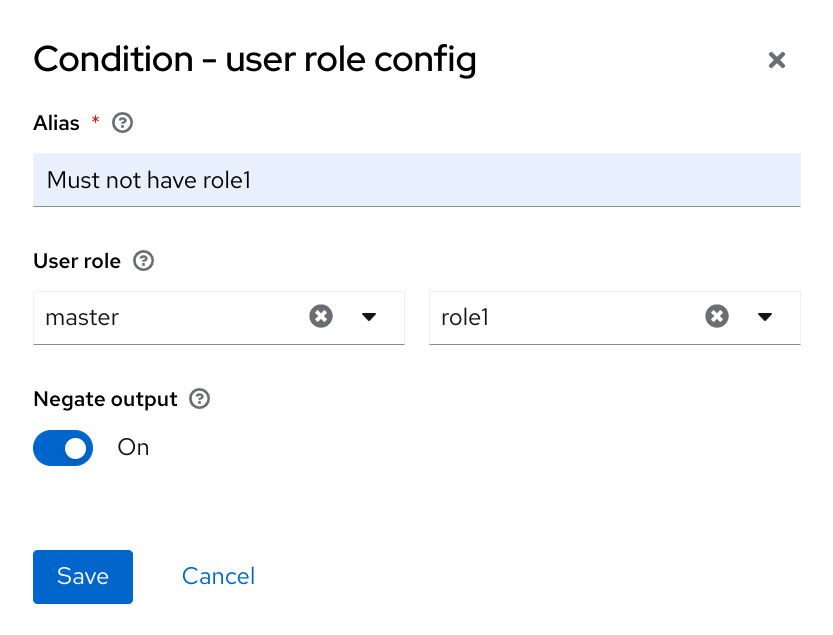
Task: Click the clear icon in the master selector
Action: click(x=321, y=316)
